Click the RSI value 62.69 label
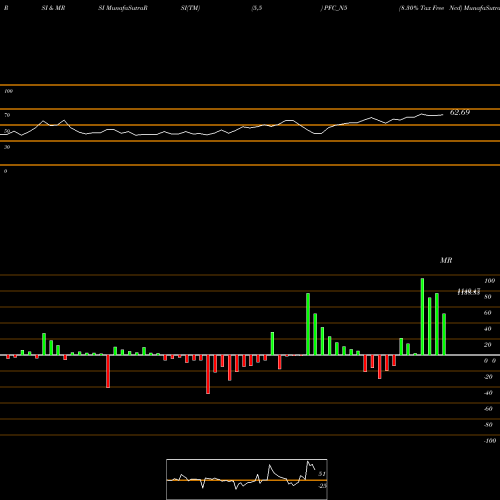Viewport: 500px width, 500px height. pyautogui.click(x=460, y=112)
